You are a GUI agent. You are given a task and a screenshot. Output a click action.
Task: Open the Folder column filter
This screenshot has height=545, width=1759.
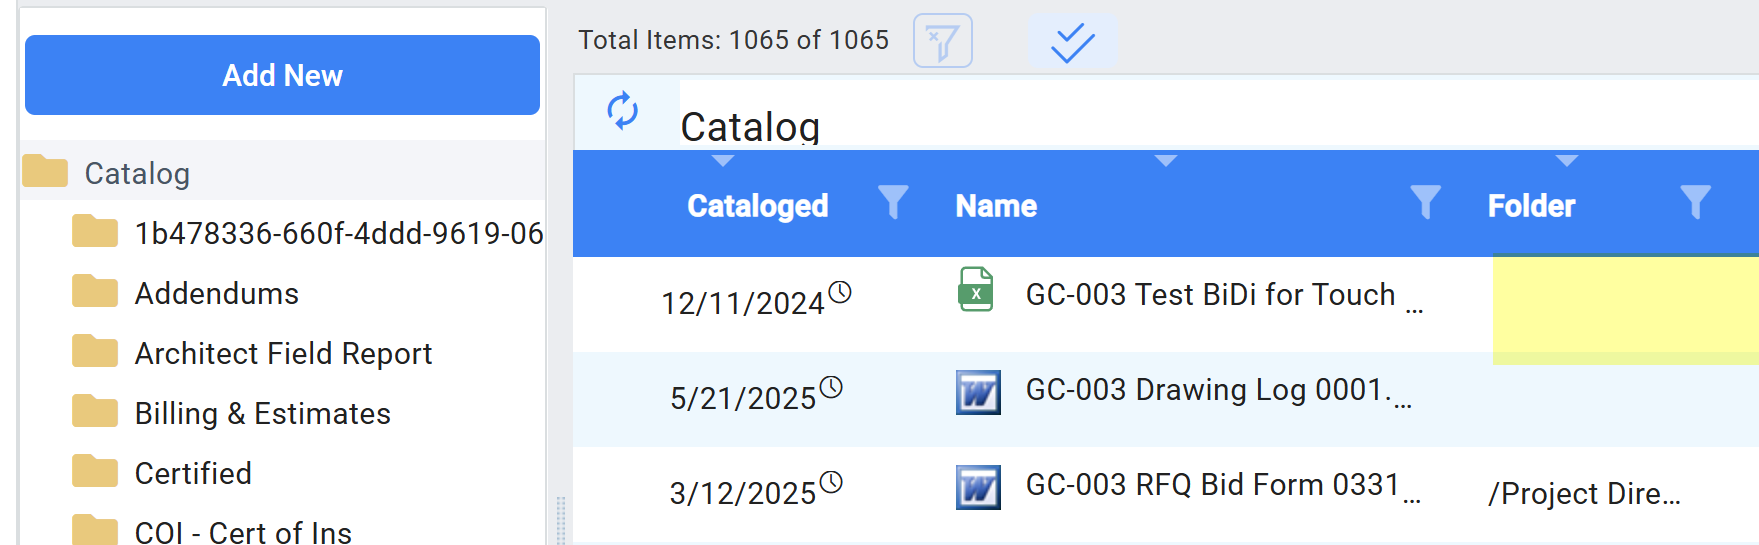click(x=1695, y=202)
